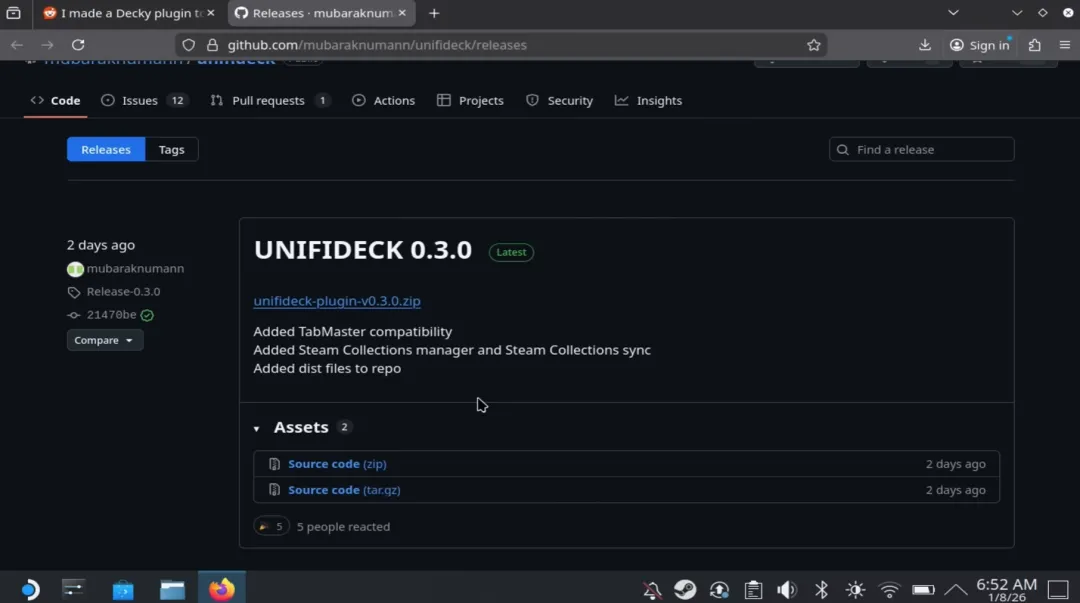1080x603 pixels.
Task: Open a new browser tab with plus
Action: [434, 13]
